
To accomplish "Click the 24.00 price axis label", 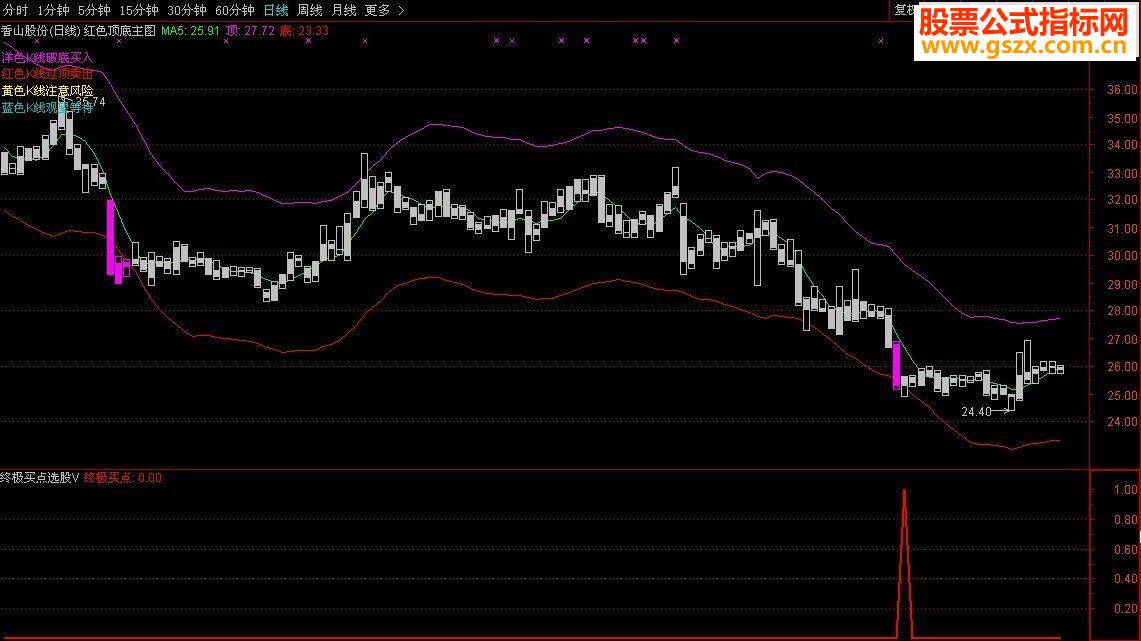I will [1121, 421].
